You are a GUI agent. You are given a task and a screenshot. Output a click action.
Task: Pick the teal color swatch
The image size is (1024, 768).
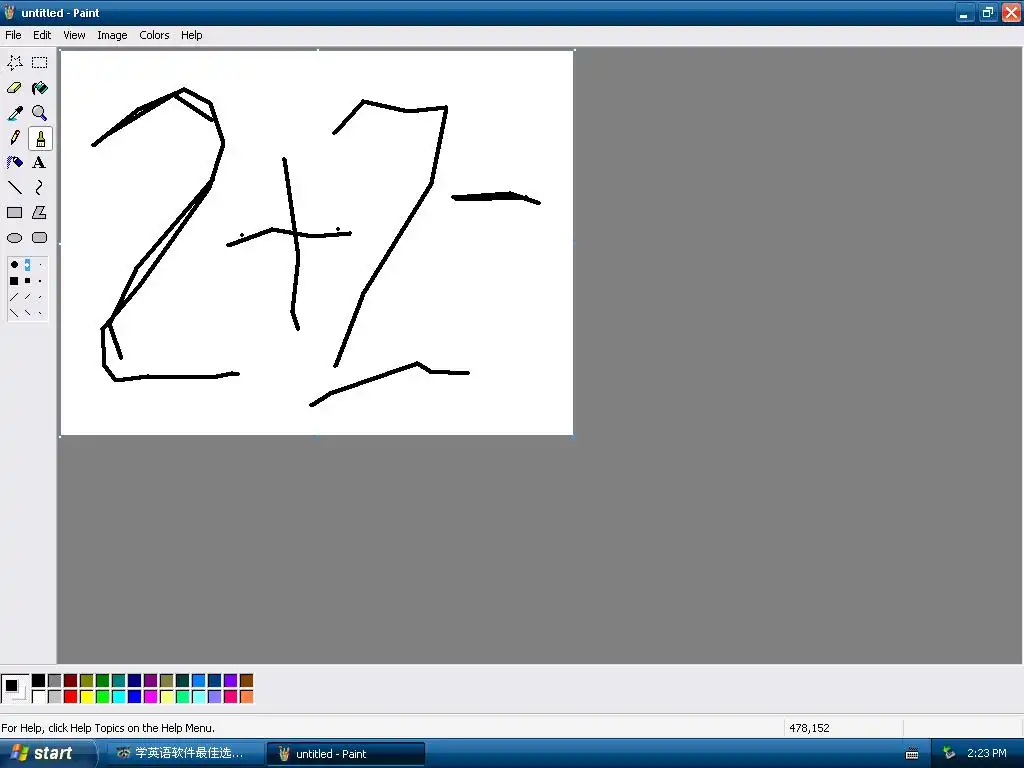119,680
